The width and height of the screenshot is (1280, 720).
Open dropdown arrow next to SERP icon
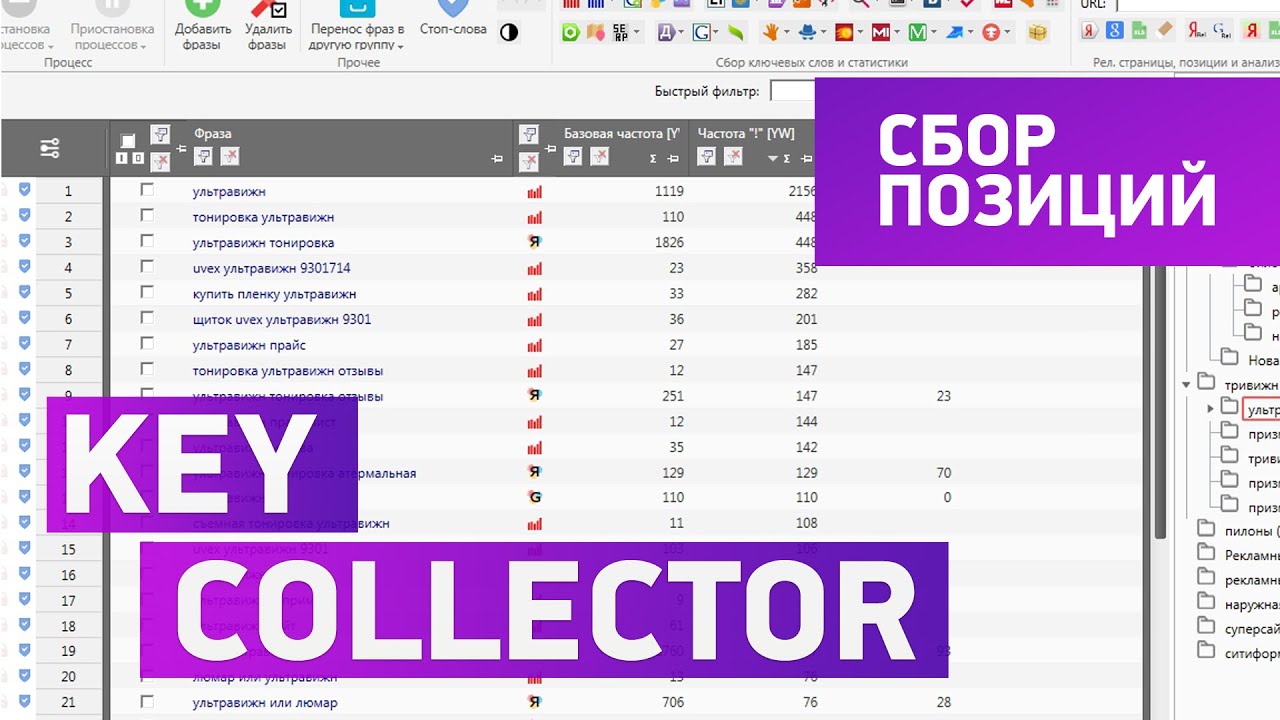[x=636, y=33]
